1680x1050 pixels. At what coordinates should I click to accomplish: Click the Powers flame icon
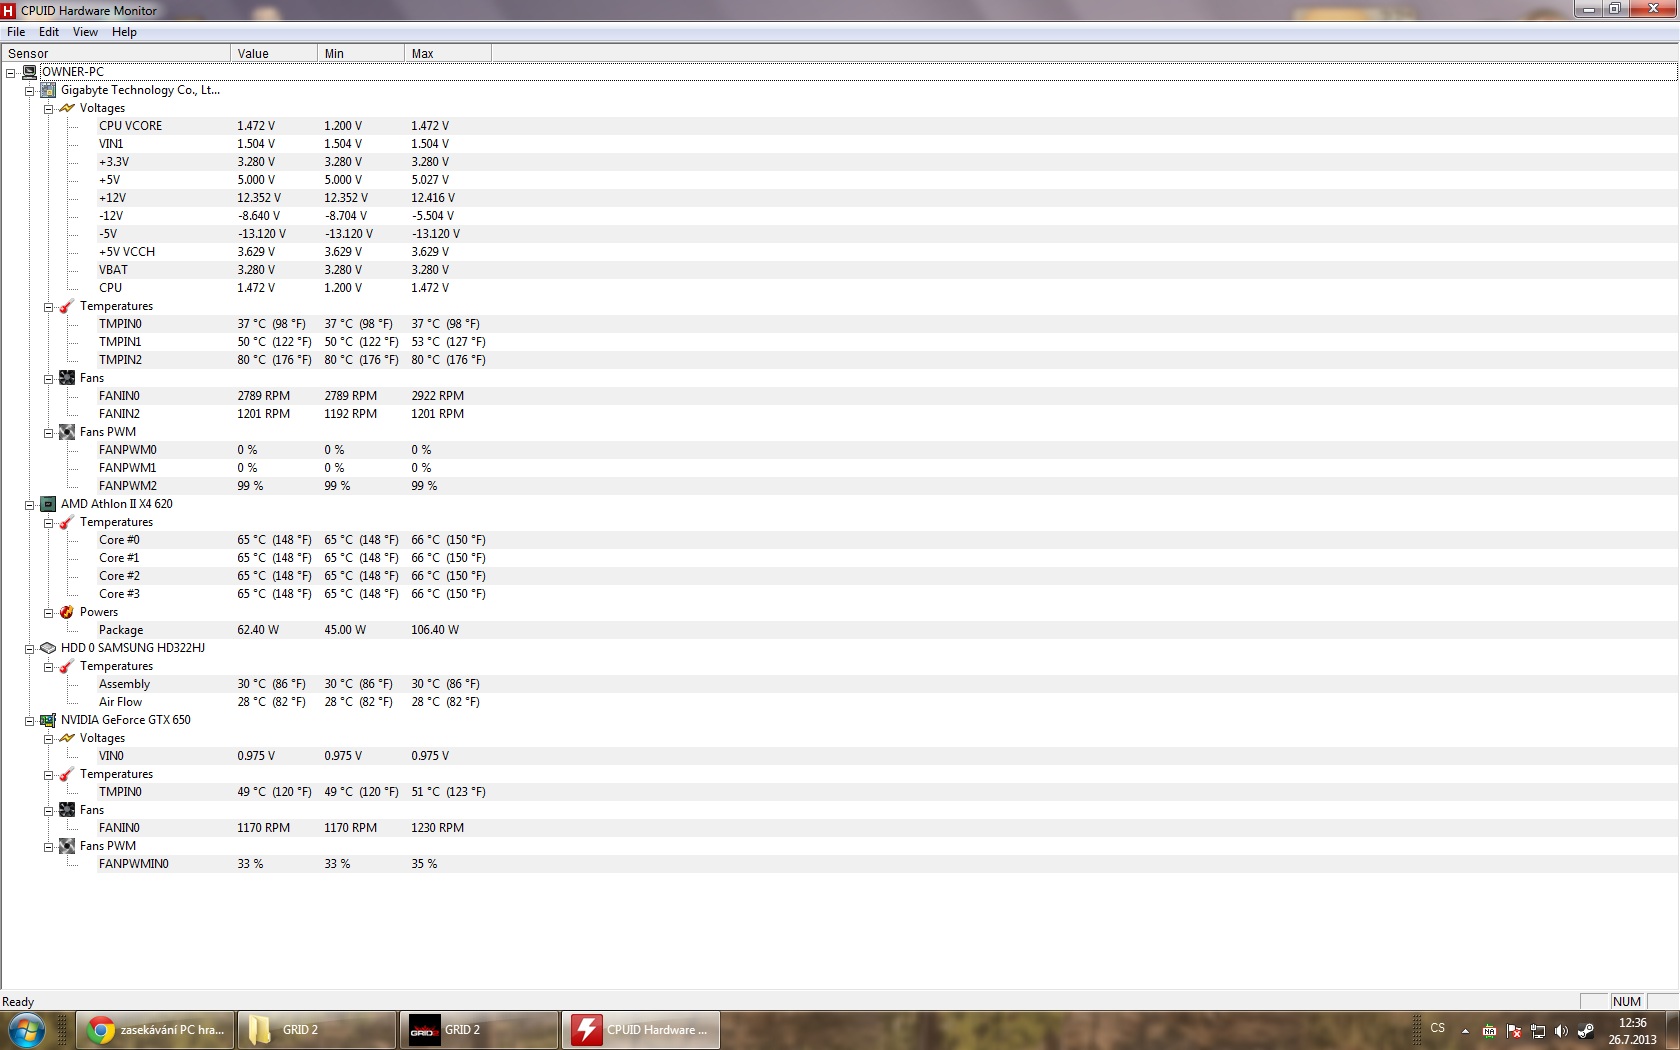coord(67,612)
